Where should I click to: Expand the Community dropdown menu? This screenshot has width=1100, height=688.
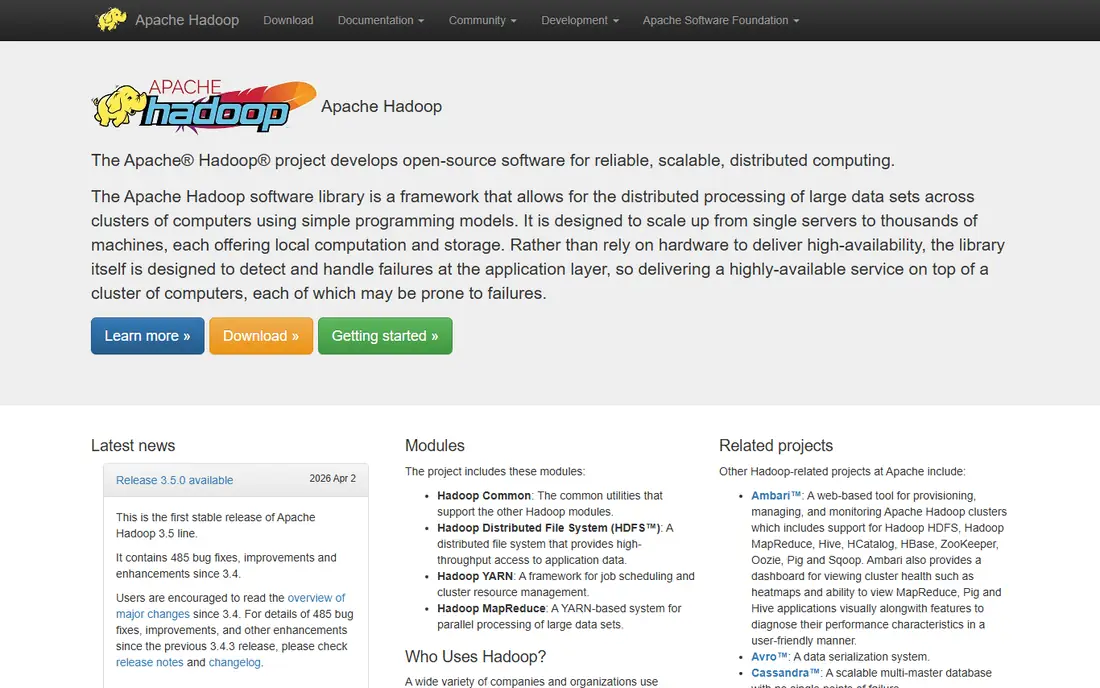pyautogui.click(x=483, y=20)
